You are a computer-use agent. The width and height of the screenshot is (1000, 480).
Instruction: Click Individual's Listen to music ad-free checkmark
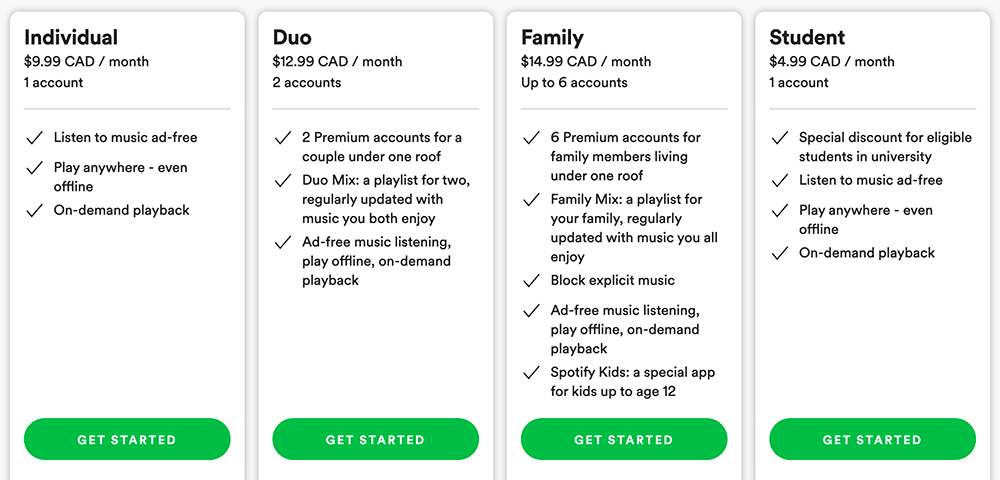tap(34, 138)
